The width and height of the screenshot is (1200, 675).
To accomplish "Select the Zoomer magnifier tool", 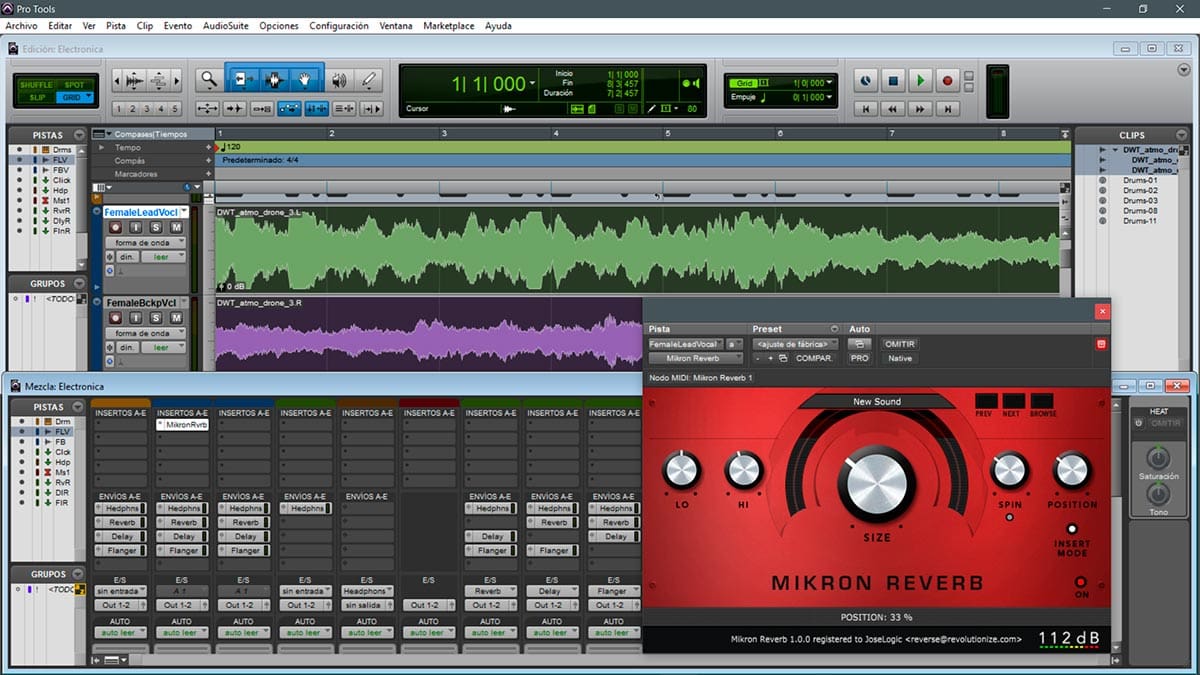I will pos(208,80).
